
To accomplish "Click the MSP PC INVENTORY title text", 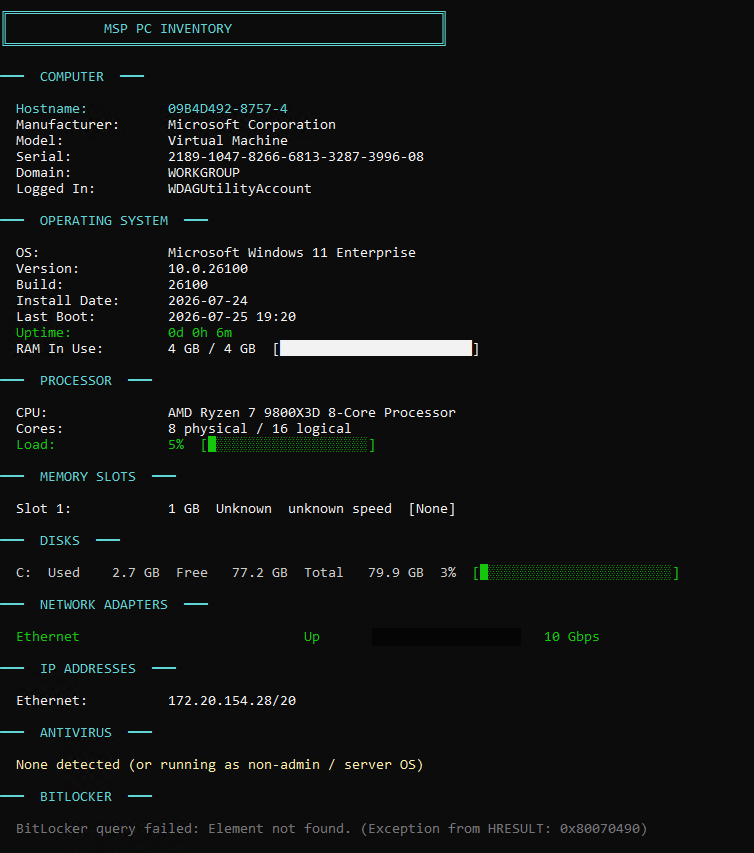I will coord(168,29).
